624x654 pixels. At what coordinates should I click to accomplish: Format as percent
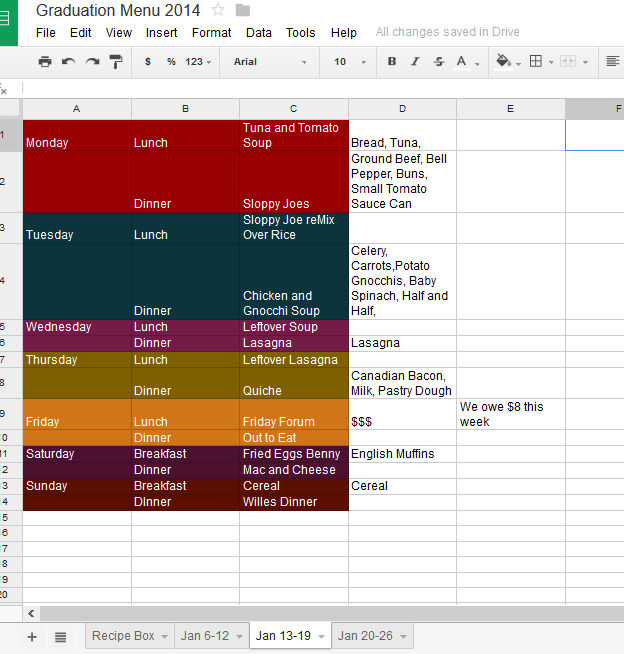[x=171, y=62]
